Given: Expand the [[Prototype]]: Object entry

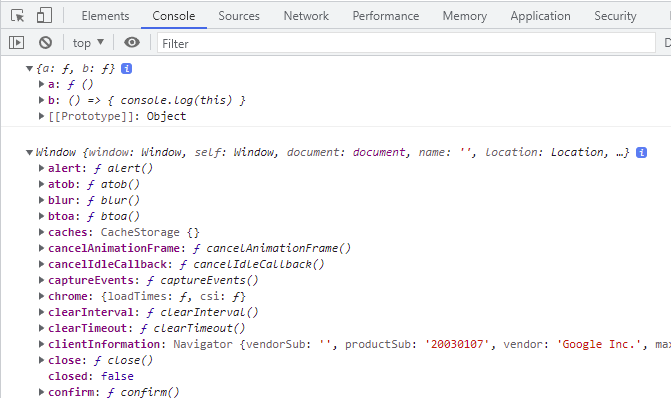Looking at the screenshot, I should [42, 116].
